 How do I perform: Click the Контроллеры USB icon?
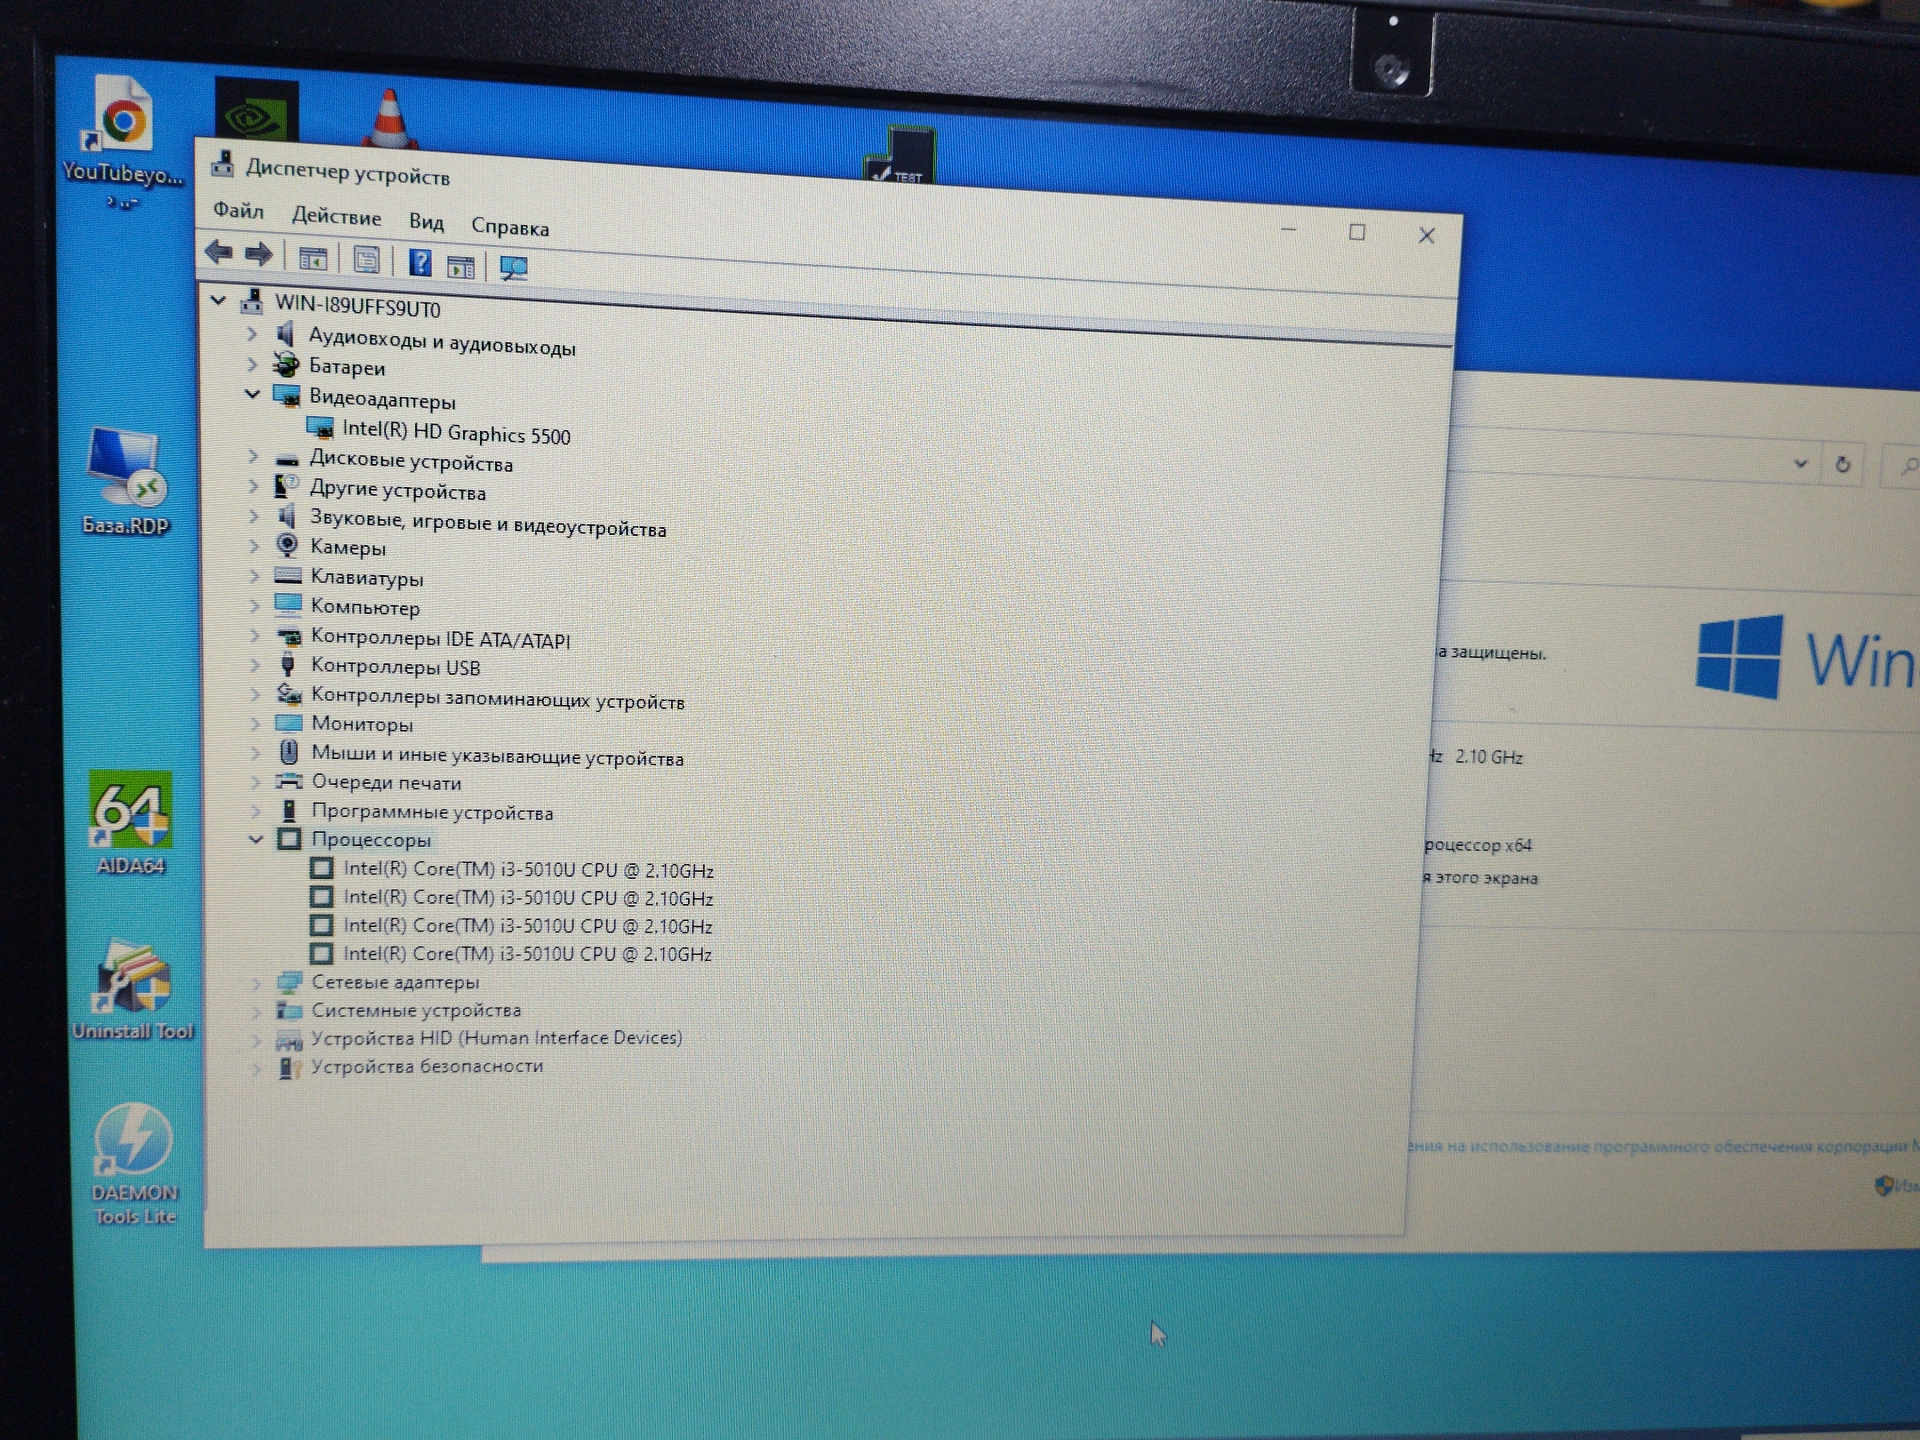pyautogui.click(x=288, y=664)
